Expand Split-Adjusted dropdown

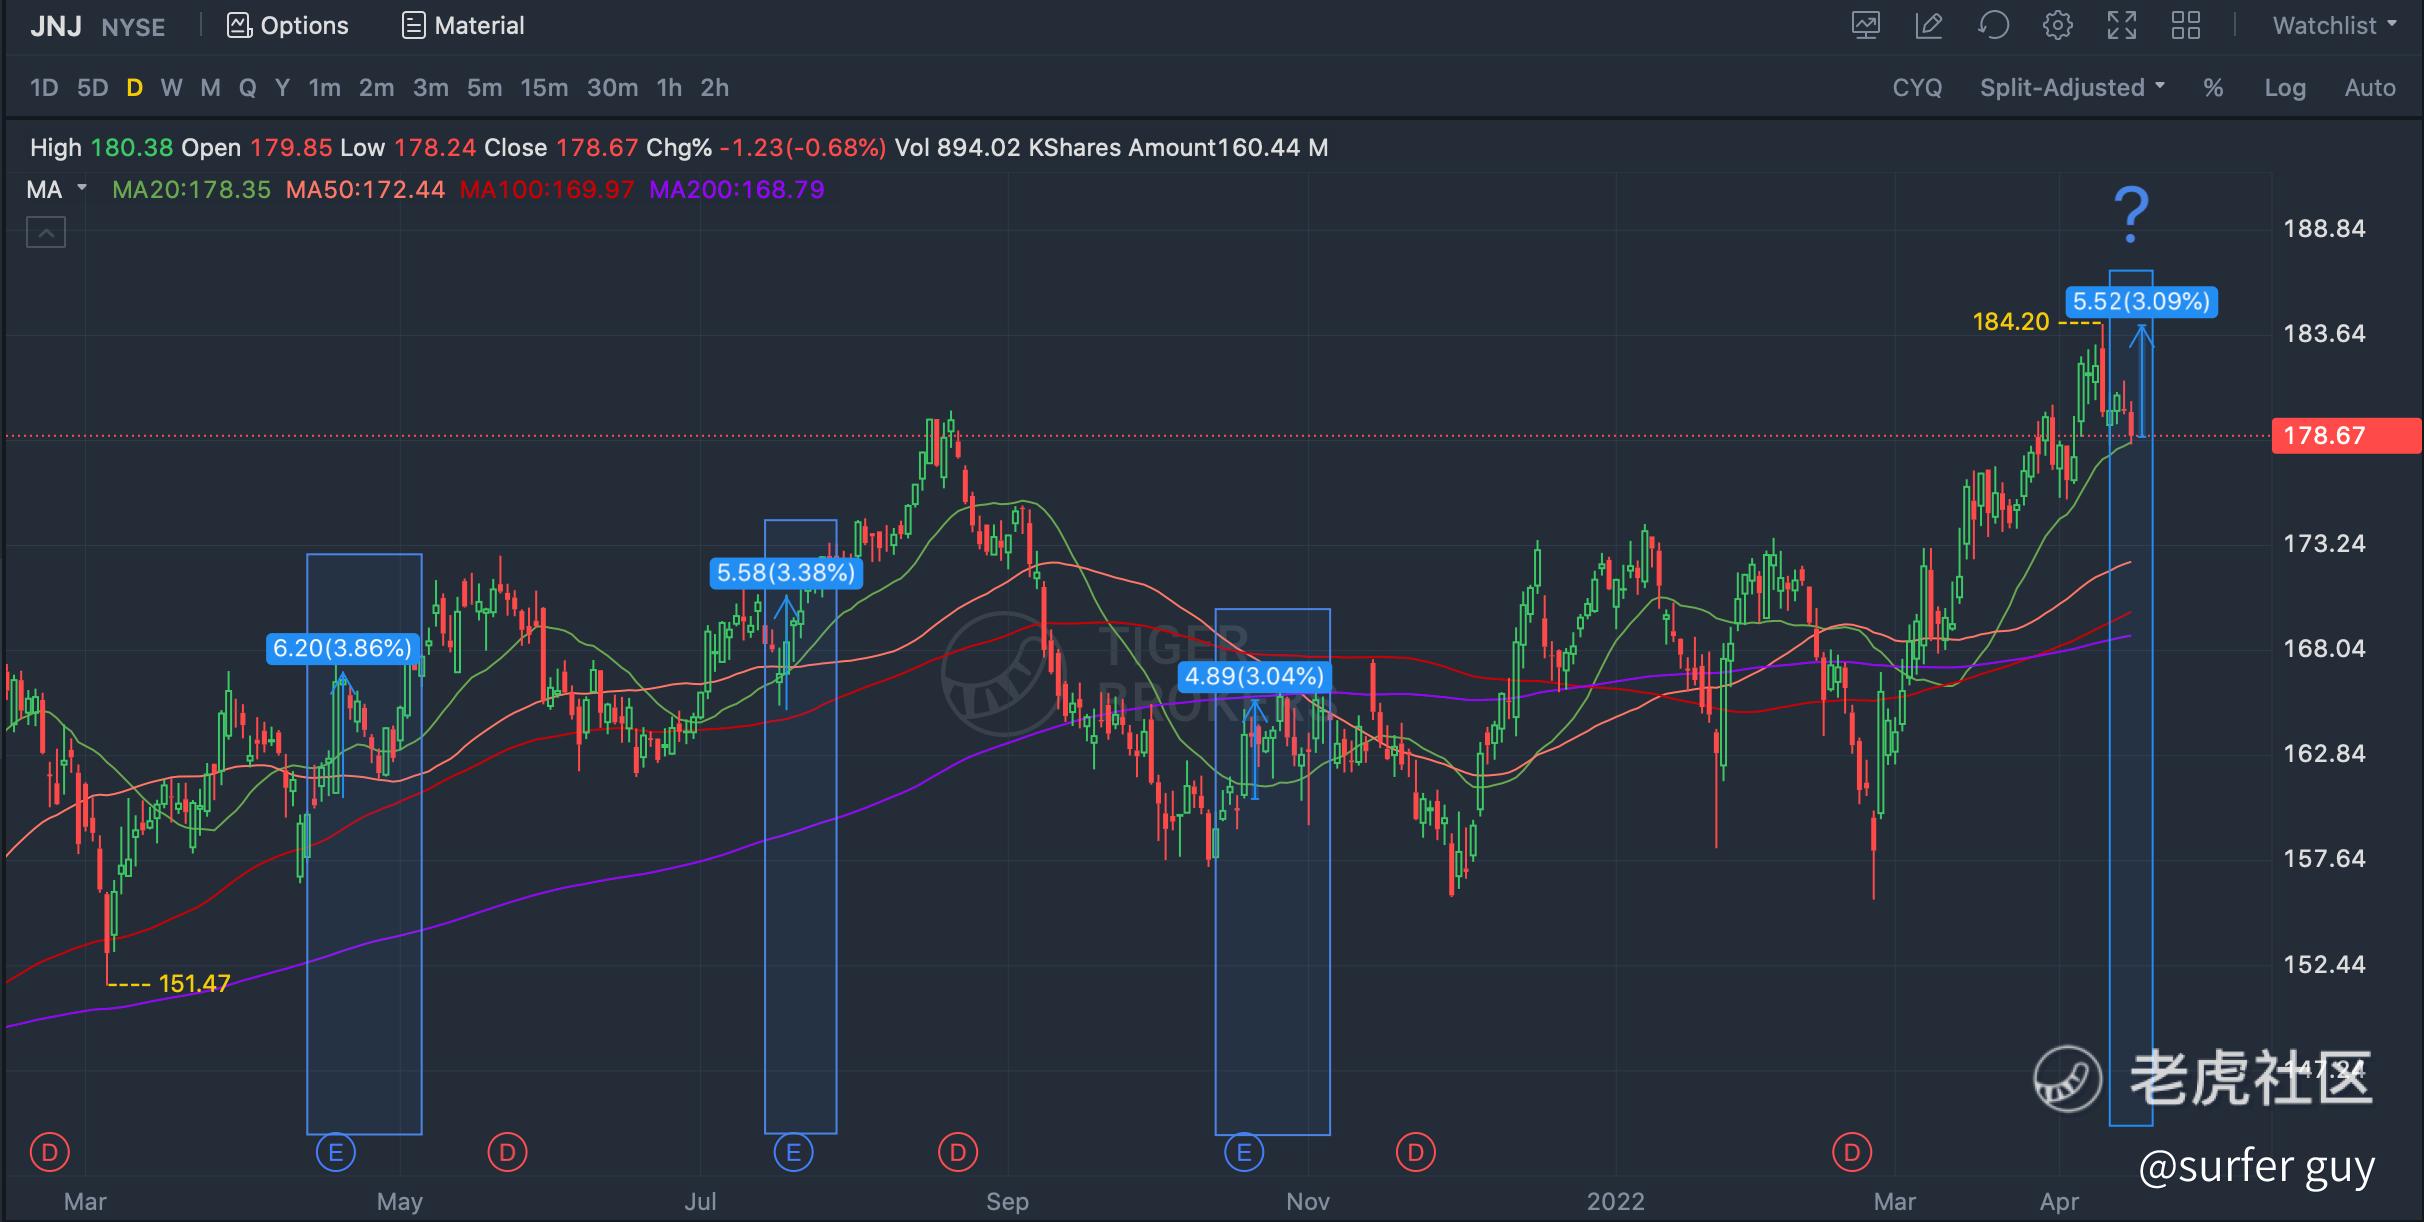tap(2072, 88)
